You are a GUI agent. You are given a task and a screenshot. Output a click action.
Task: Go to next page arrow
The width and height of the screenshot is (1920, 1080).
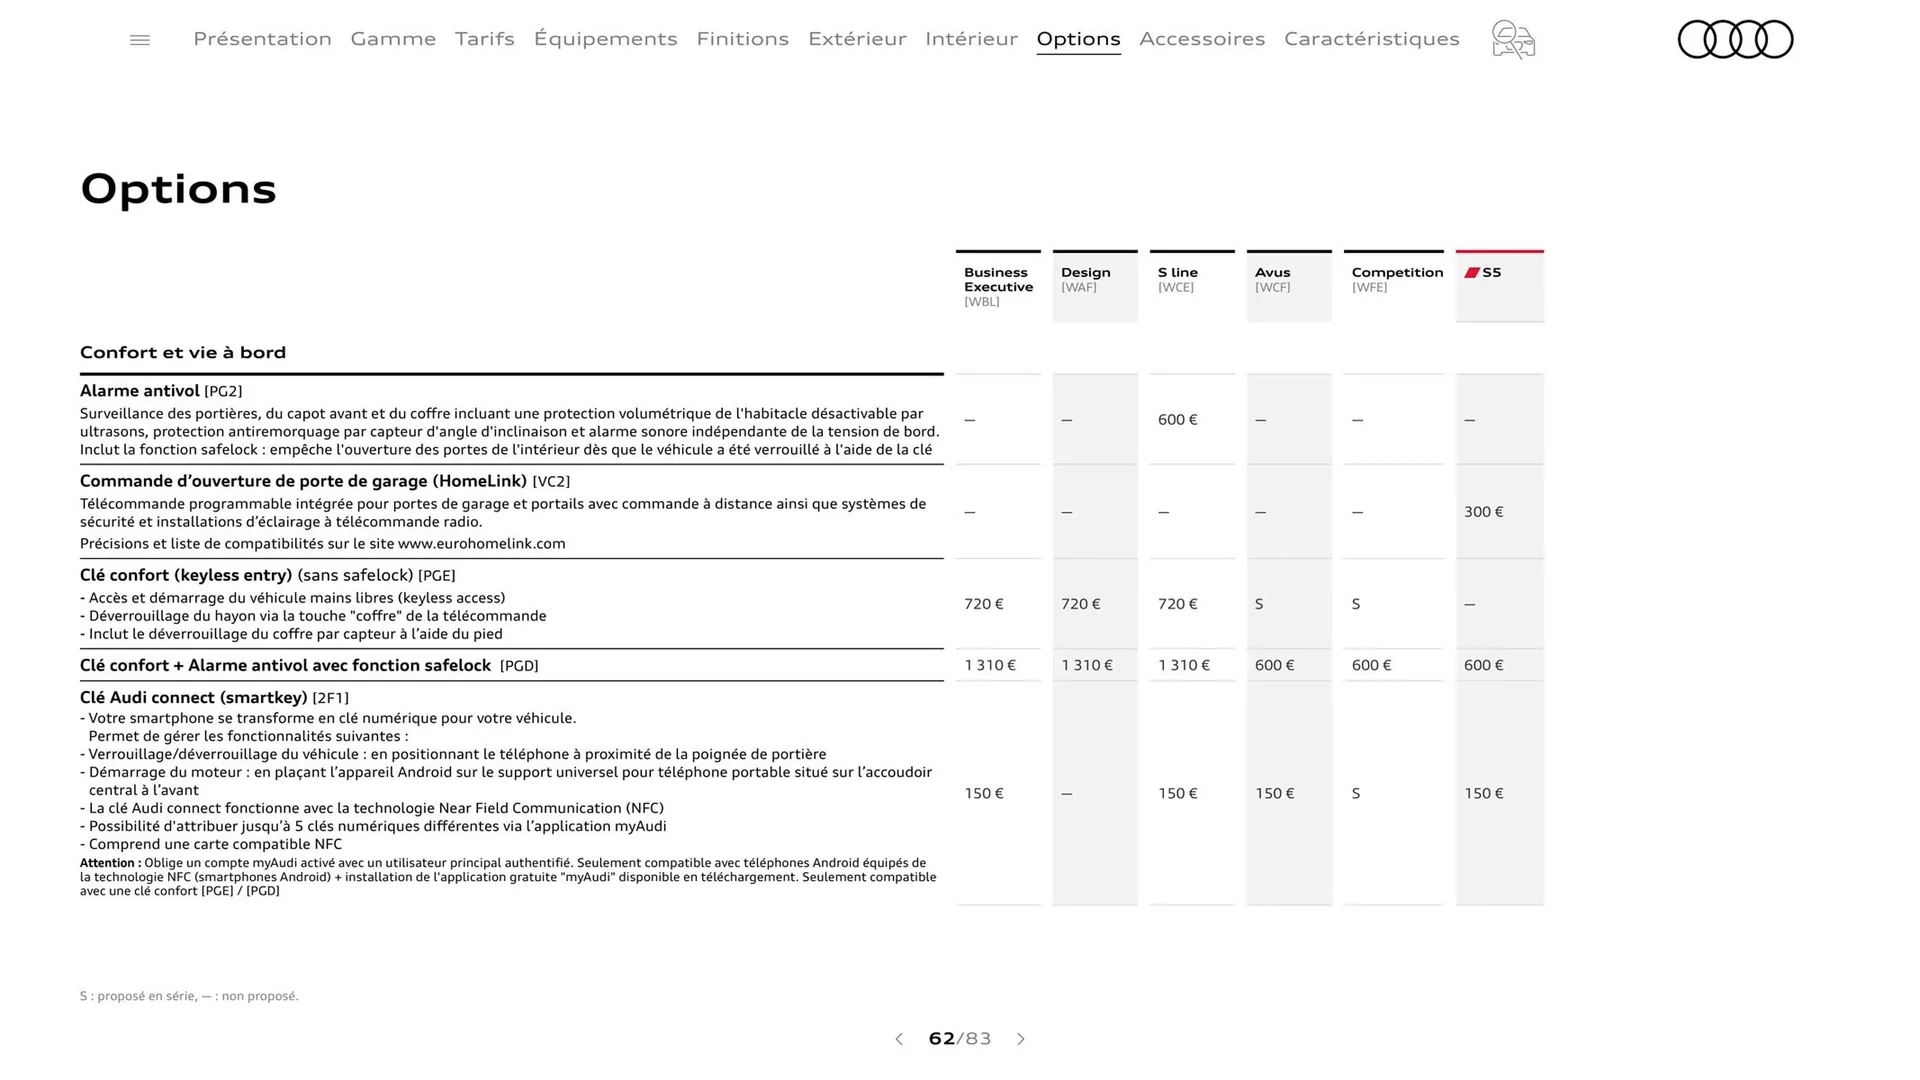[1020, 1039]
